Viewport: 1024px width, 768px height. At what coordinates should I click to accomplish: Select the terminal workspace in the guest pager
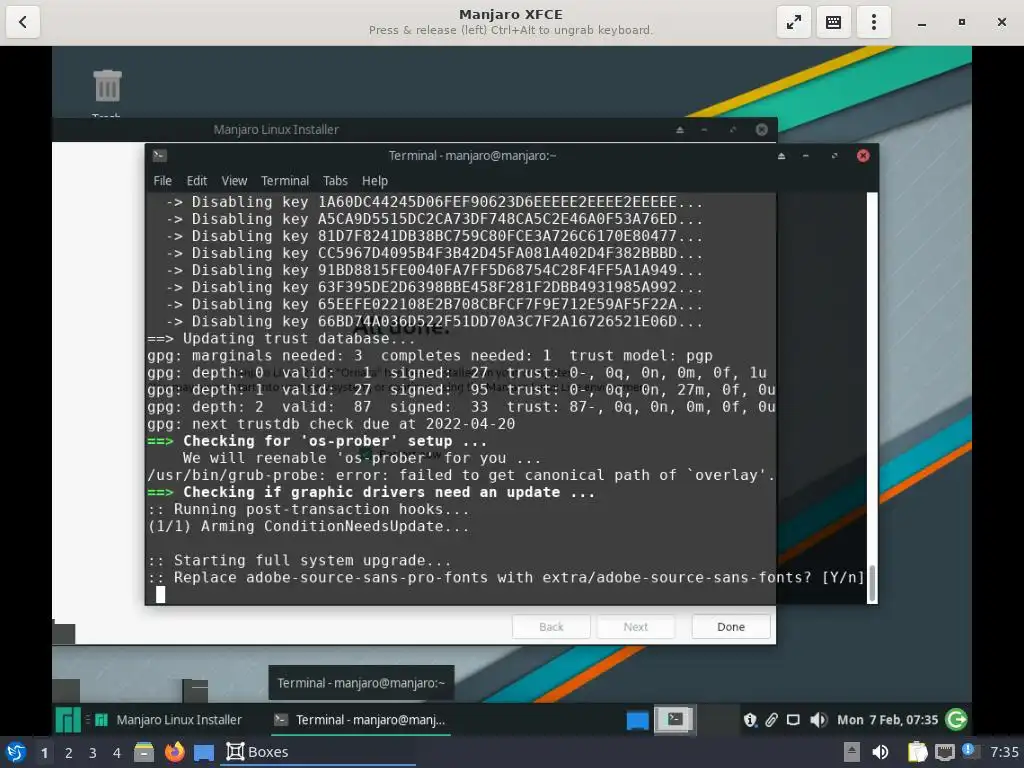pos(675,720)
